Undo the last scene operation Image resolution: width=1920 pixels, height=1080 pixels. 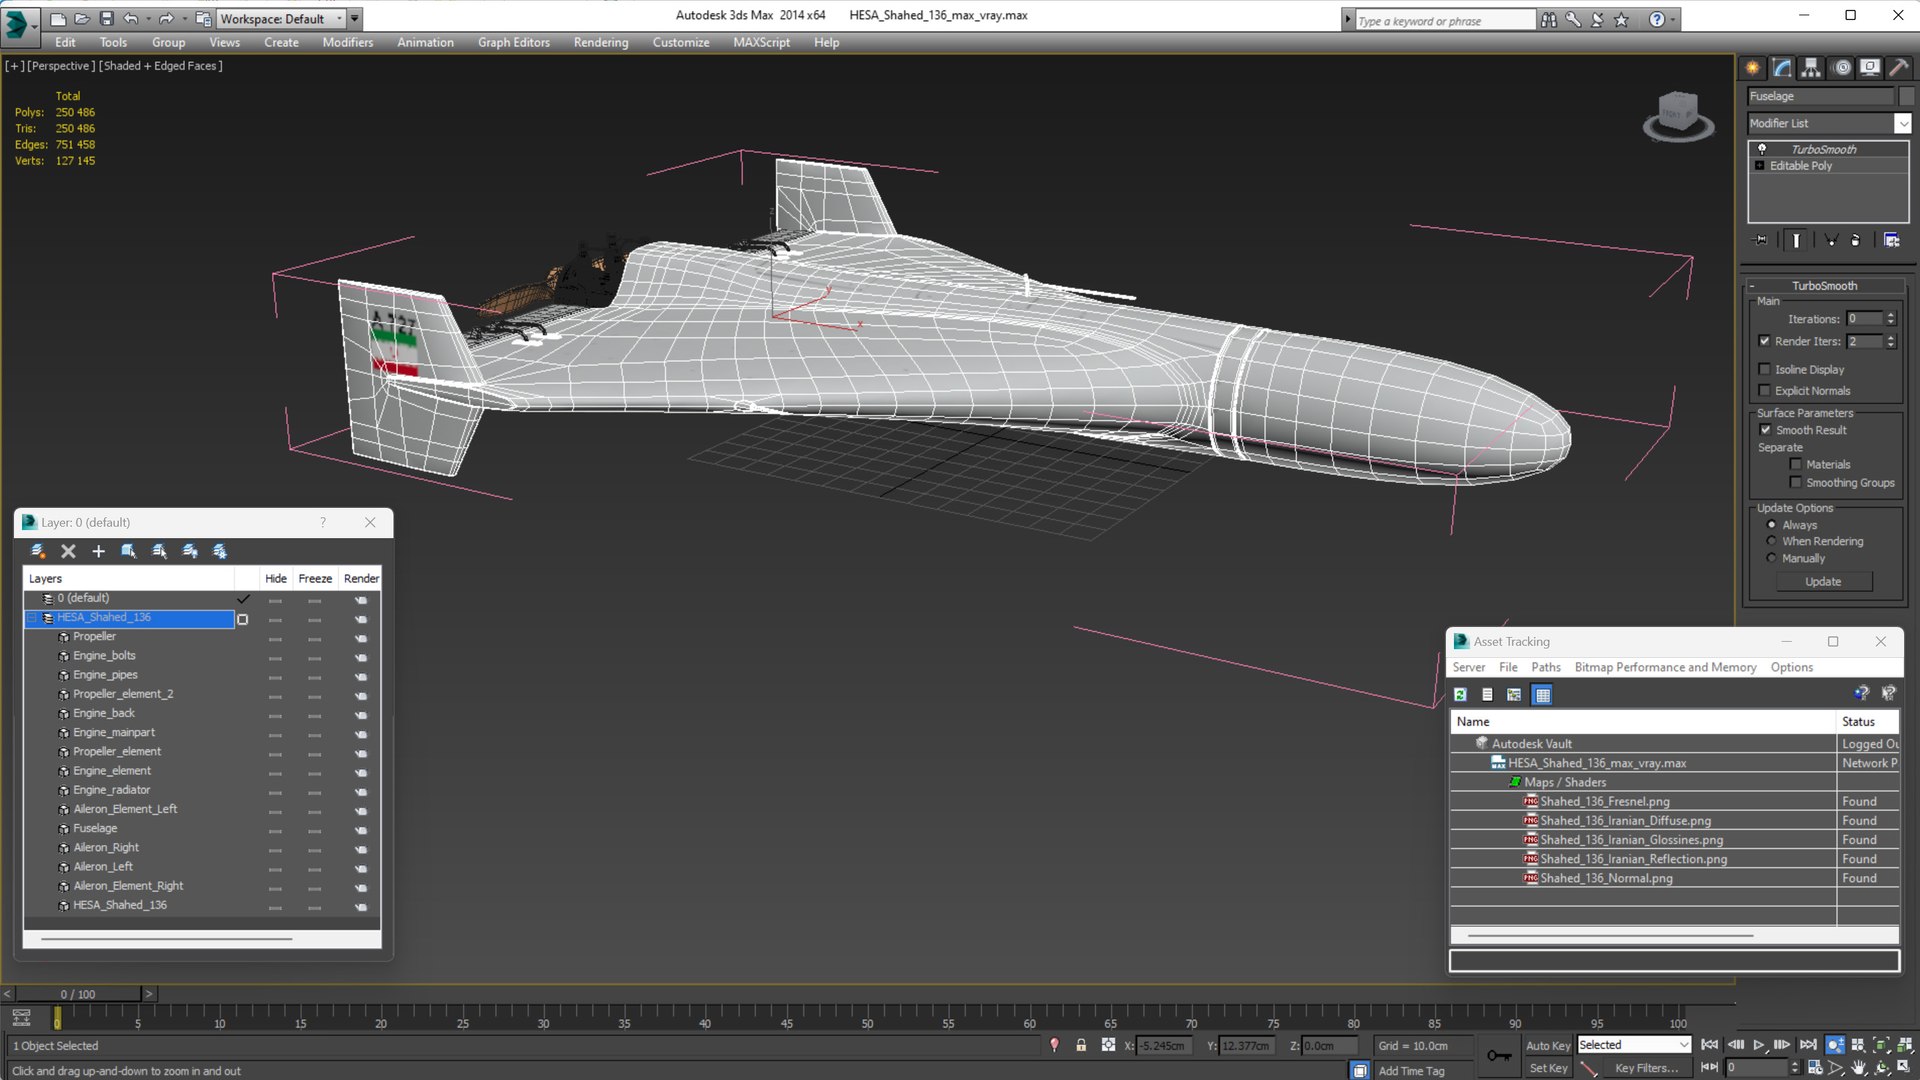(x=131, y=19)
